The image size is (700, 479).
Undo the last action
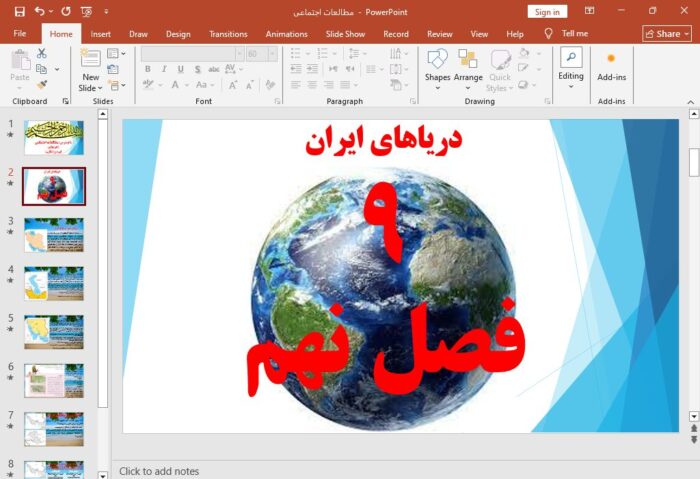pyautogui.click(x=40, y=11)
